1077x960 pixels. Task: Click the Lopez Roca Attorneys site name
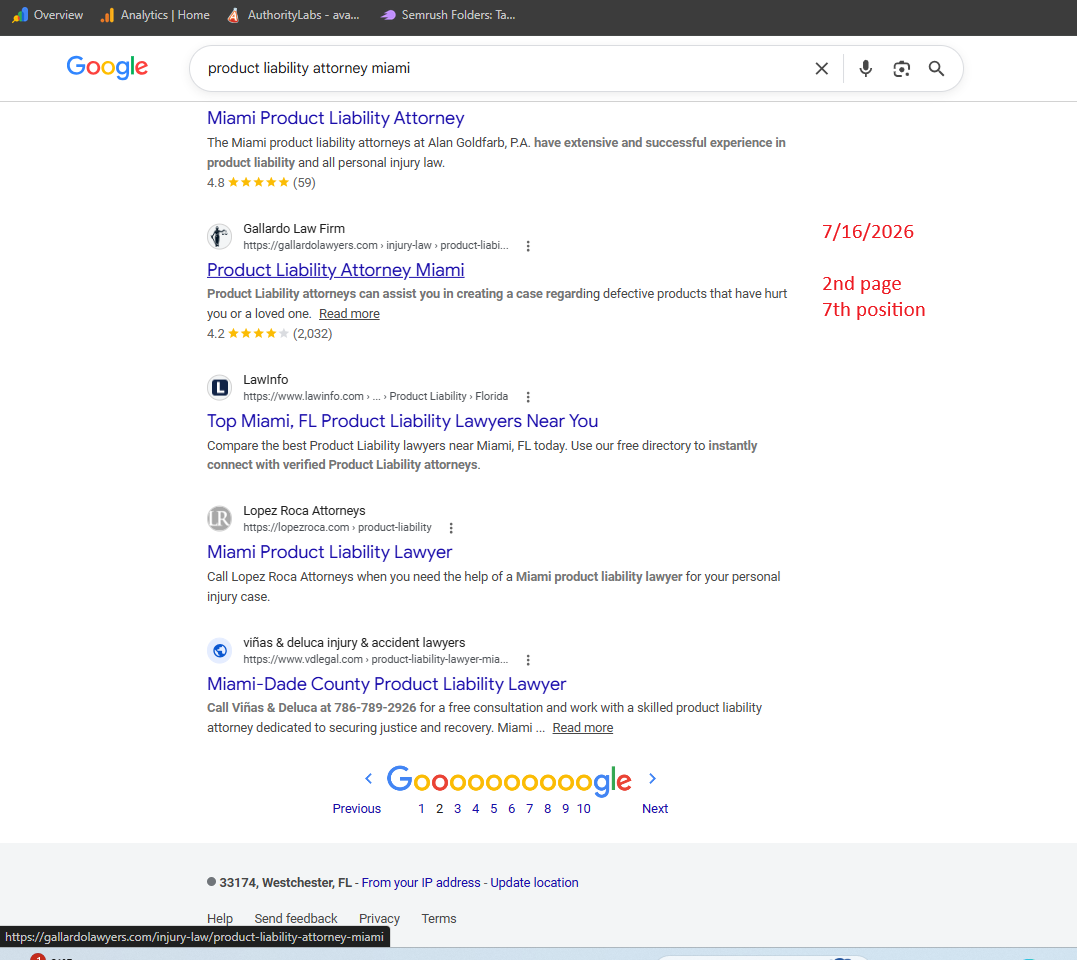(x=304, y=511)
